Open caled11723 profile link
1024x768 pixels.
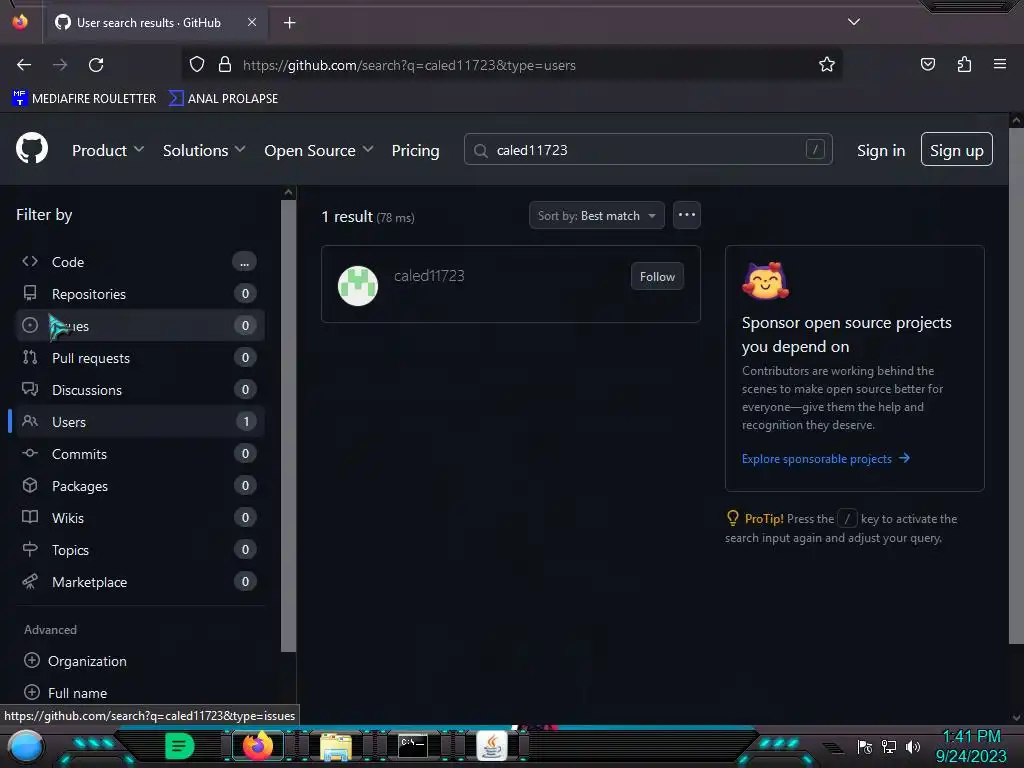(429, 276)
